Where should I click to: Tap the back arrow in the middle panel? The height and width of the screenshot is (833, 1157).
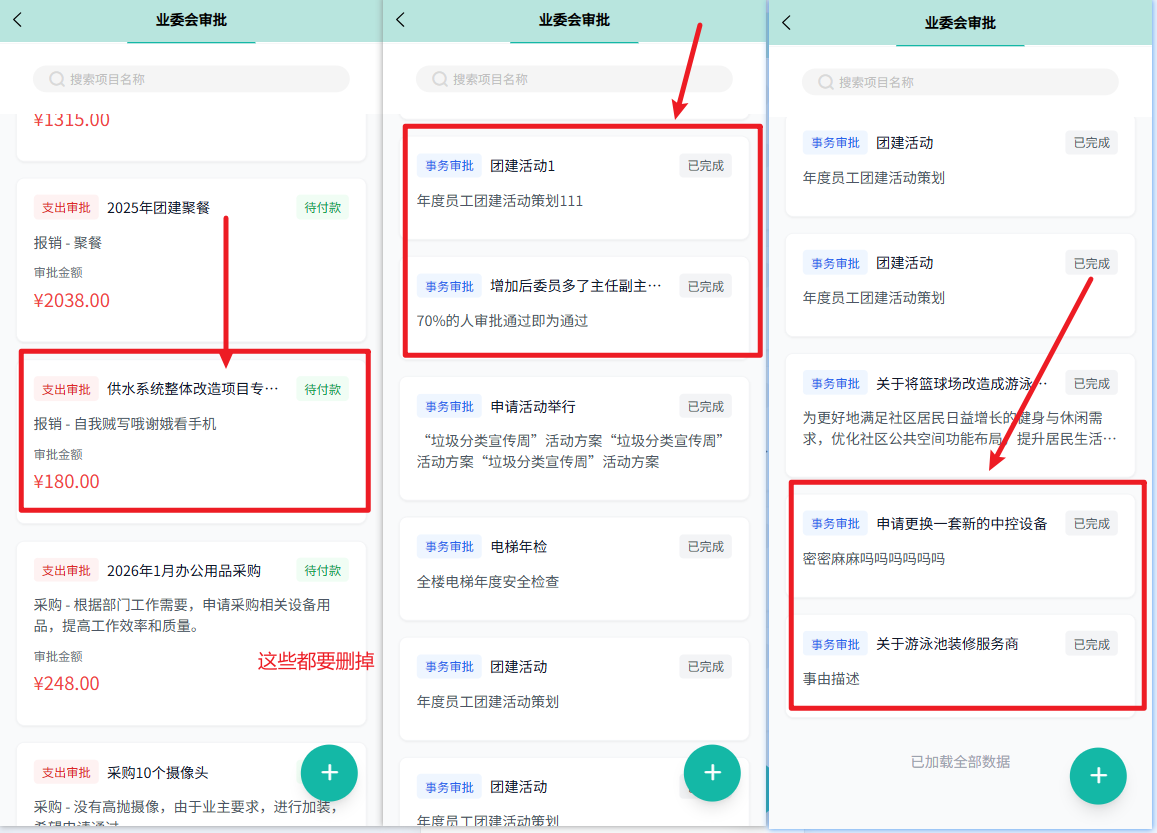[x=400, y=20]
